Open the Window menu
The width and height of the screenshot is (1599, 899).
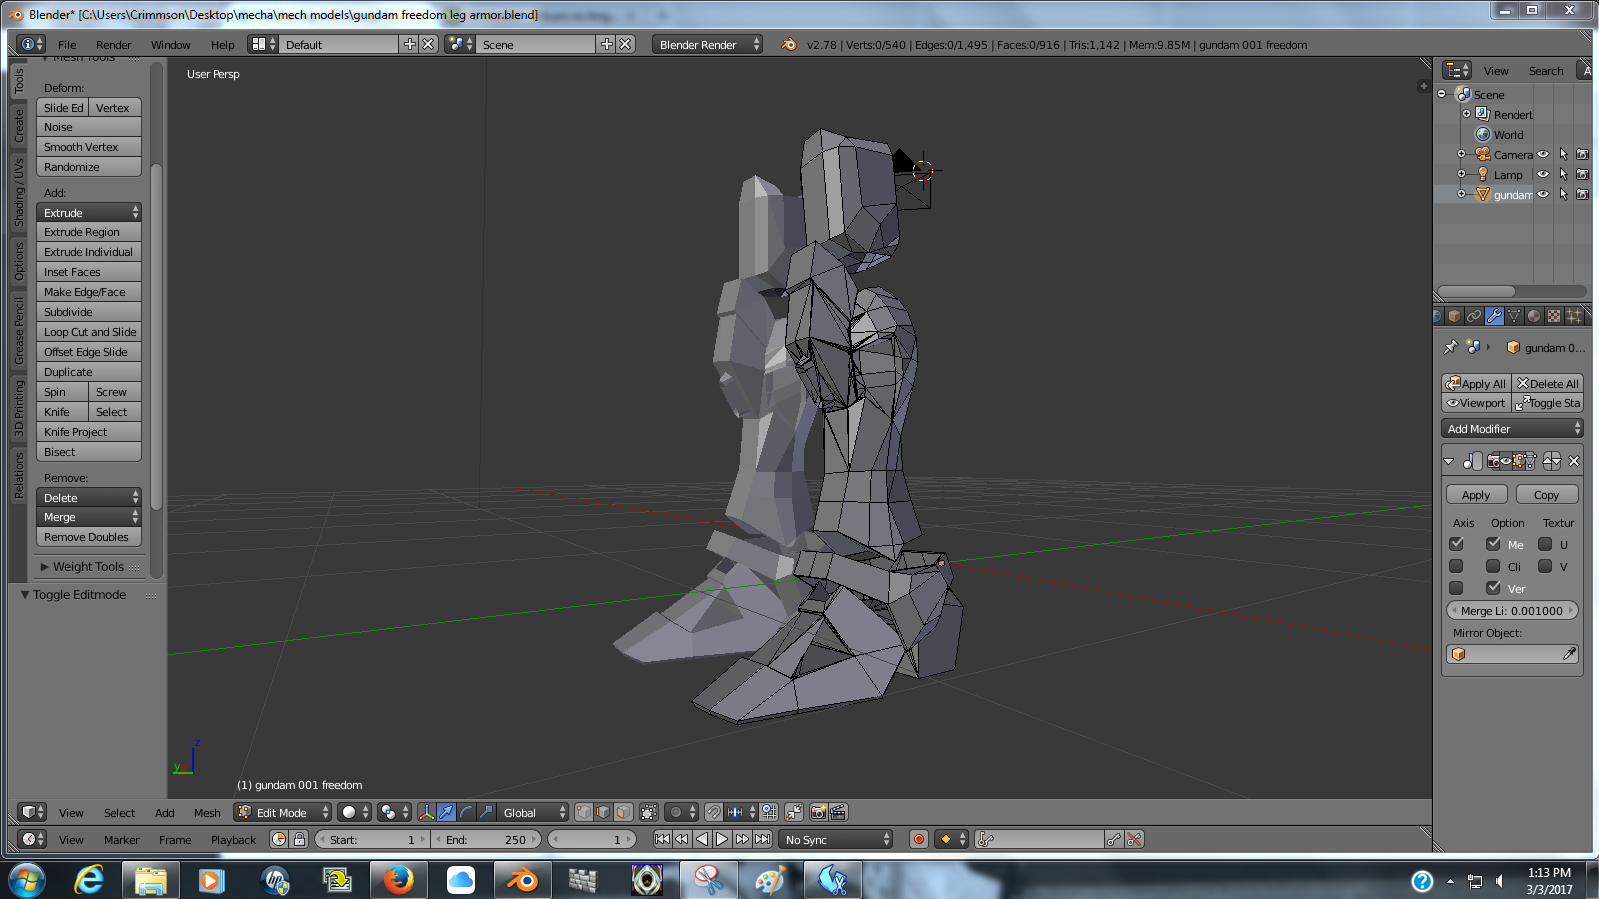[x=171, y=44]
